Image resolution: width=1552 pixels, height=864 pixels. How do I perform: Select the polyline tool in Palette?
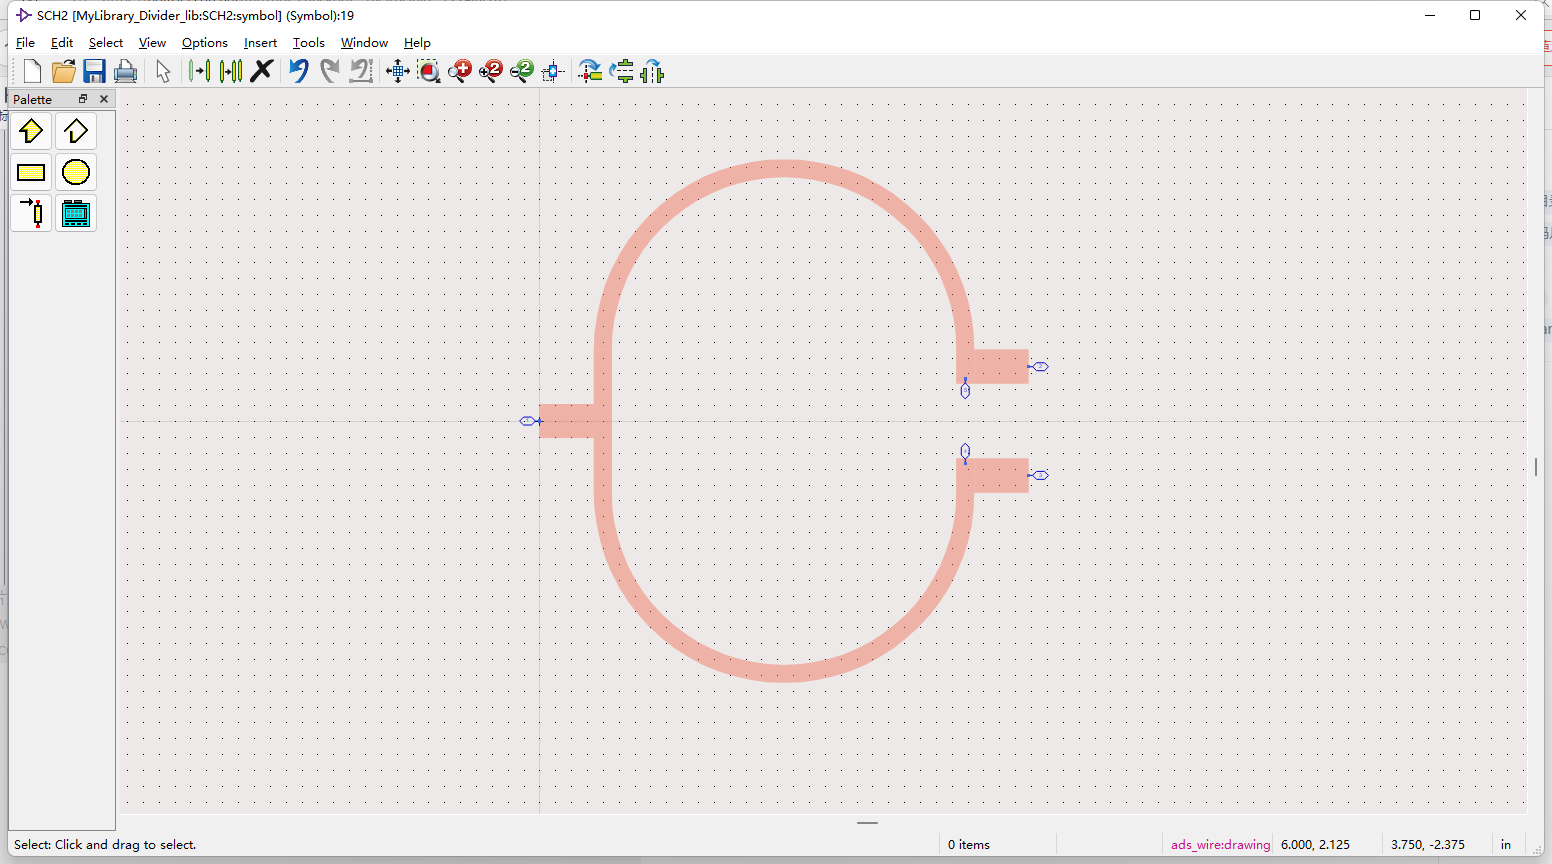click(x=76, y=131)
